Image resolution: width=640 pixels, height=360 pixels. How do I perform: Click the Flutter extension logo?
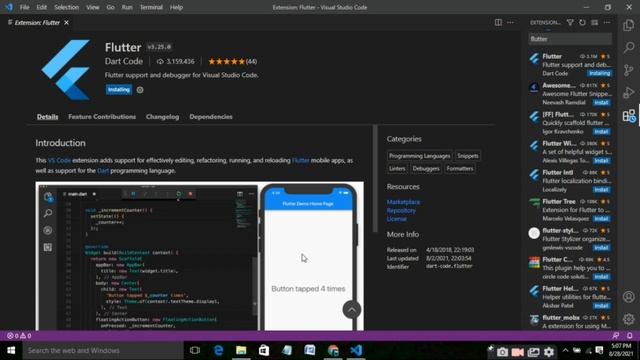tap(66, 69)
